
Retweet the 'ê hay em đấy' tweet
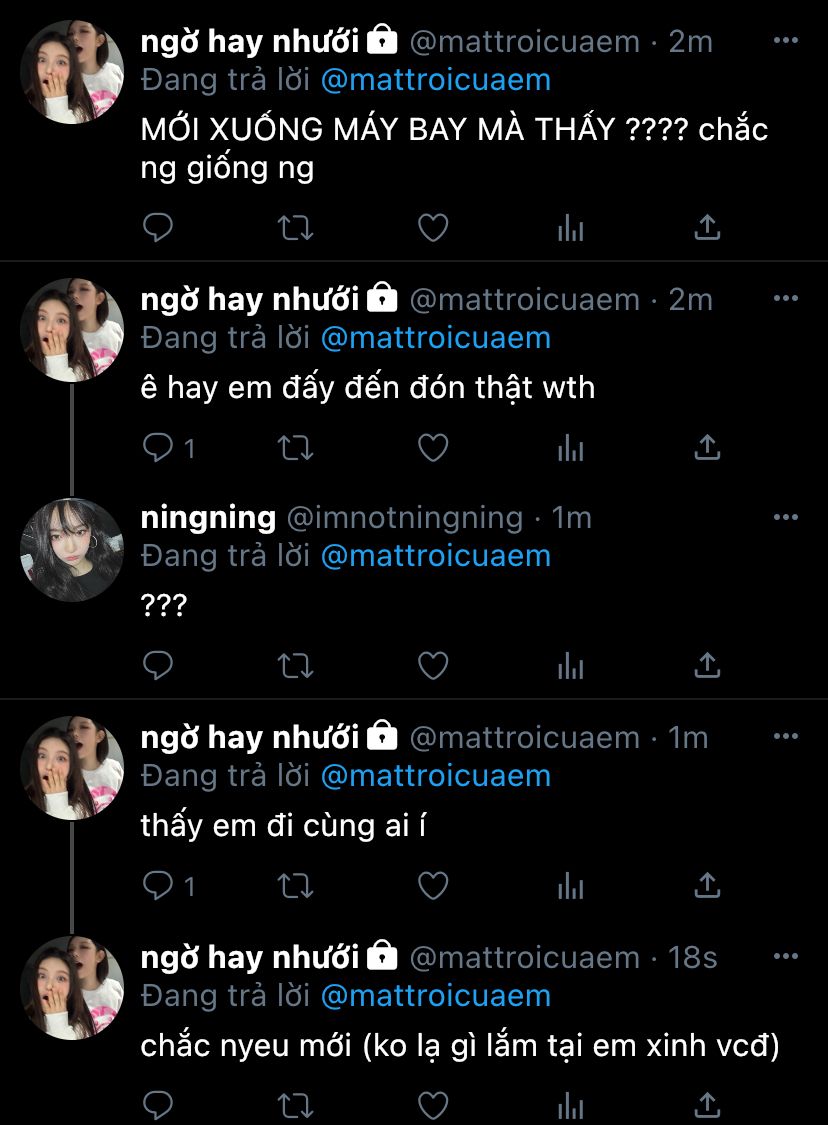[295, 448]
